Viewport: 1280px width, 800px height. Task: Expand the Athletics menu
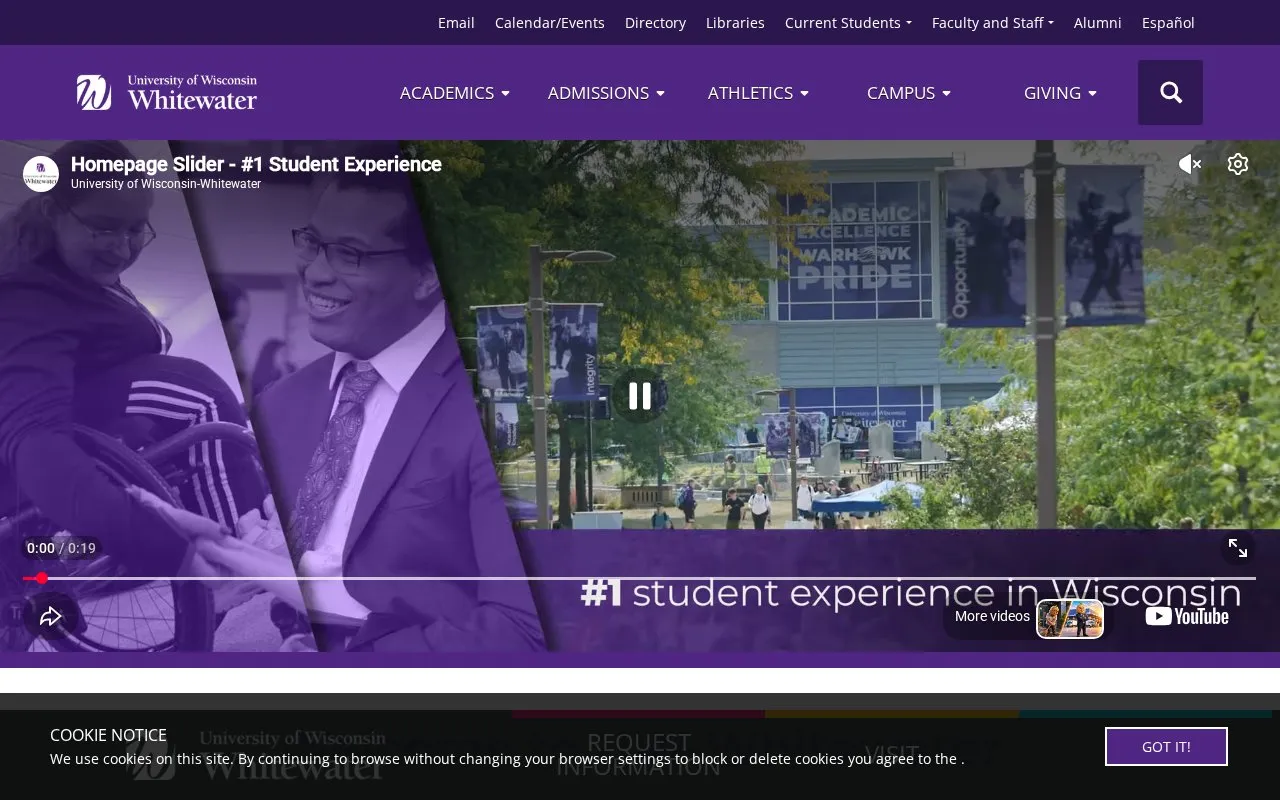pos(758,93)
